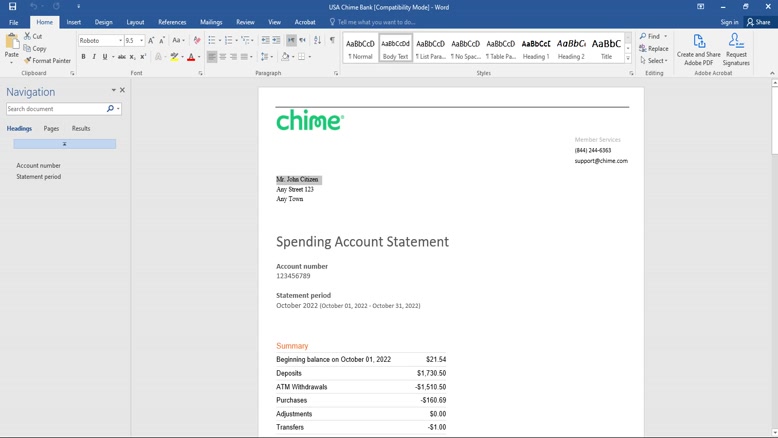The width and height of the screenshot is (778, 438).
Task: Open the font size dropdown
Action: pyautogui.click(x=141, y=41)
